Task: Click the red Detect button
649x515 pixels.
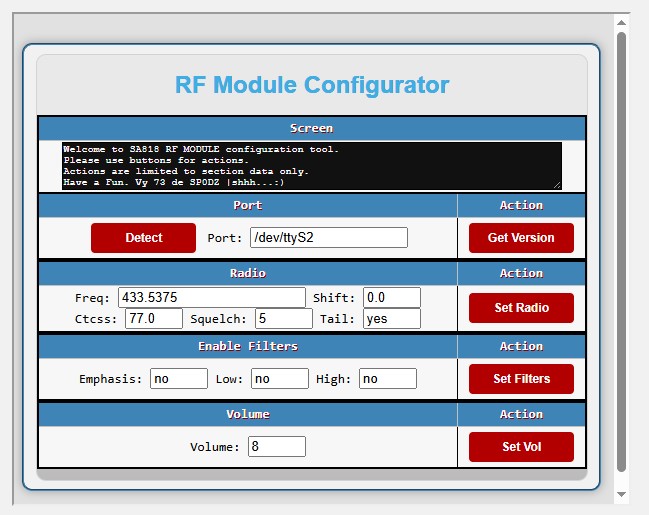Action: click(143, 238)
